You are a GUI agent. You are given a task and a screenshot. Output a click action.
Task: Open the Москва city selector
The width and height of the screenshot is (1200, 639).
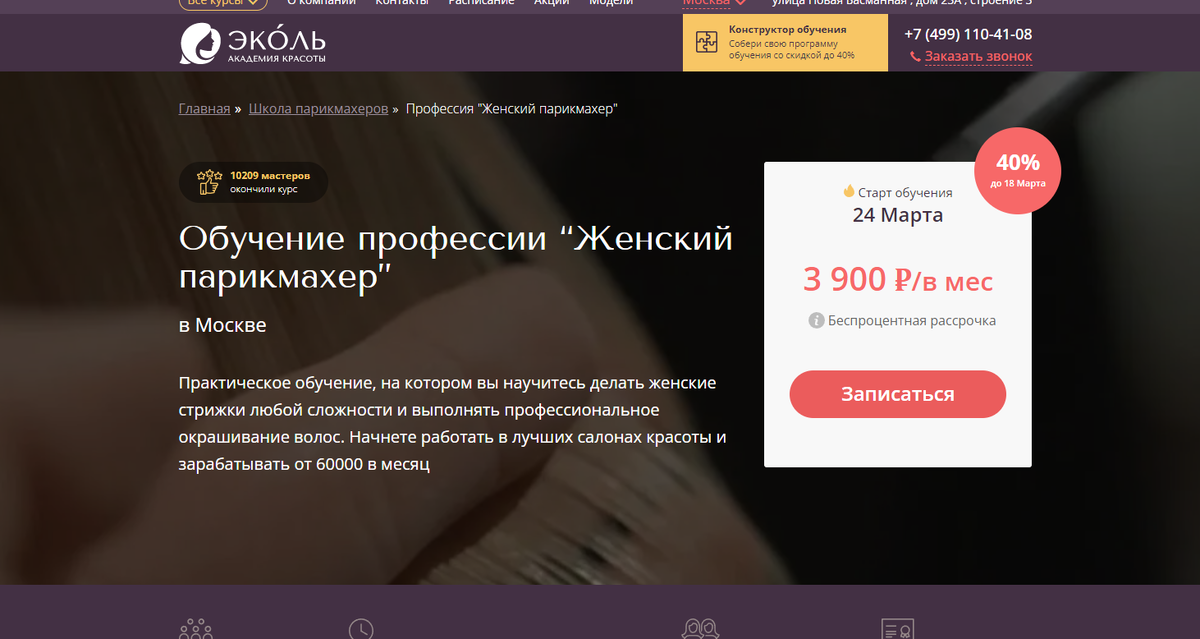coord(714,3)
